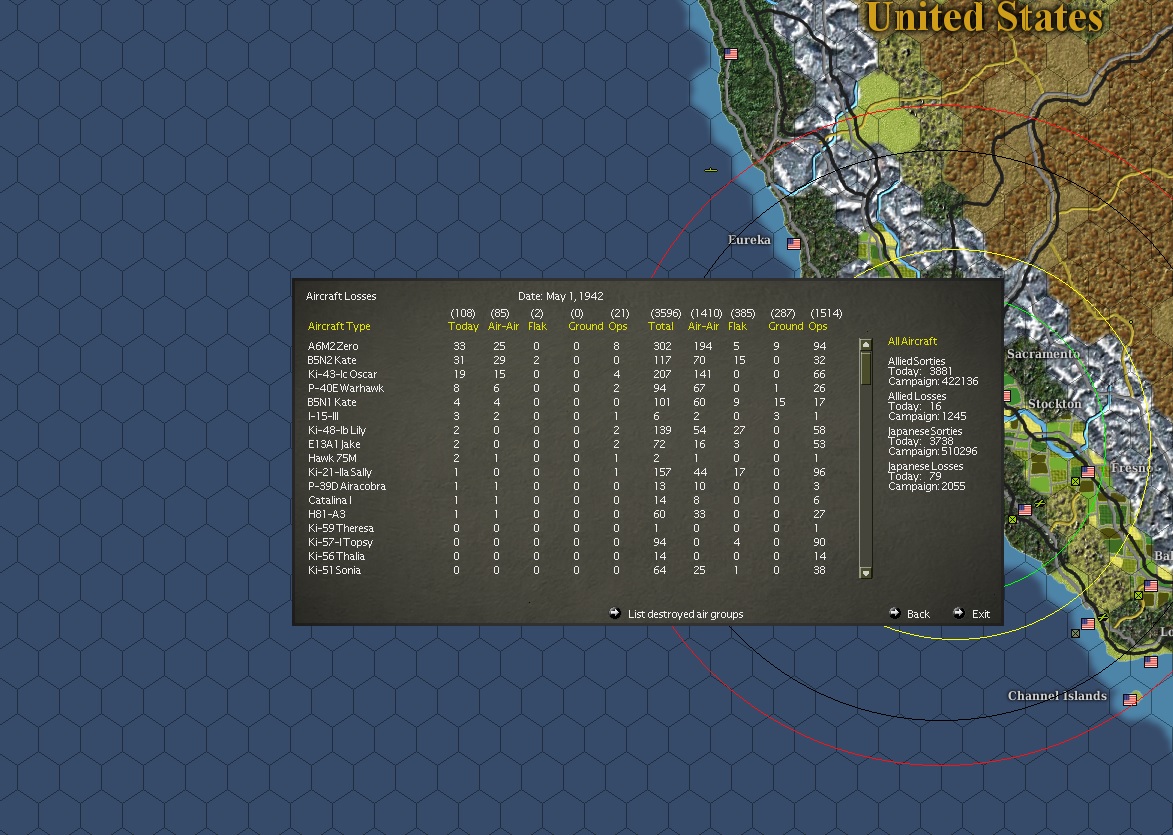Screen dimensions: 1173x835
Task: Select the Ki-48-Ib Lily row
Action: pos(567,430)
